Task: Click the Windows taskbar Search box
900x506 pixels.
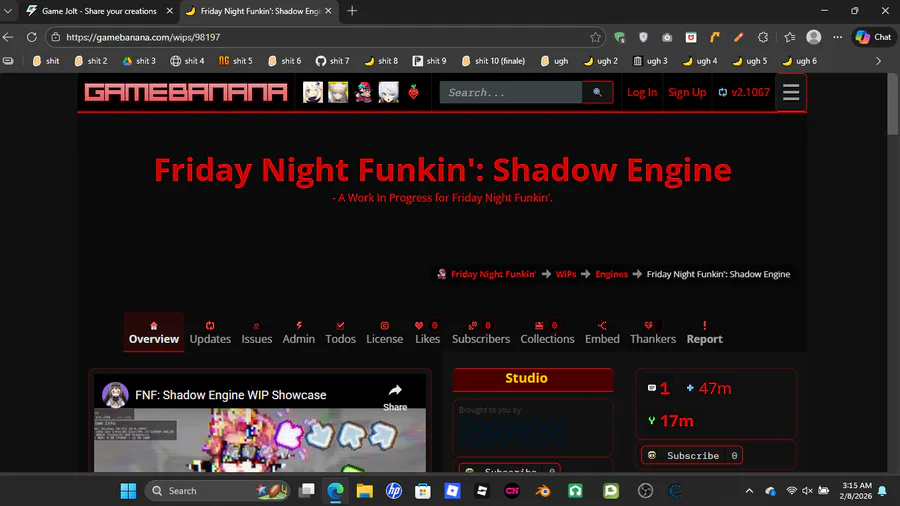Action: coord(217,491)
